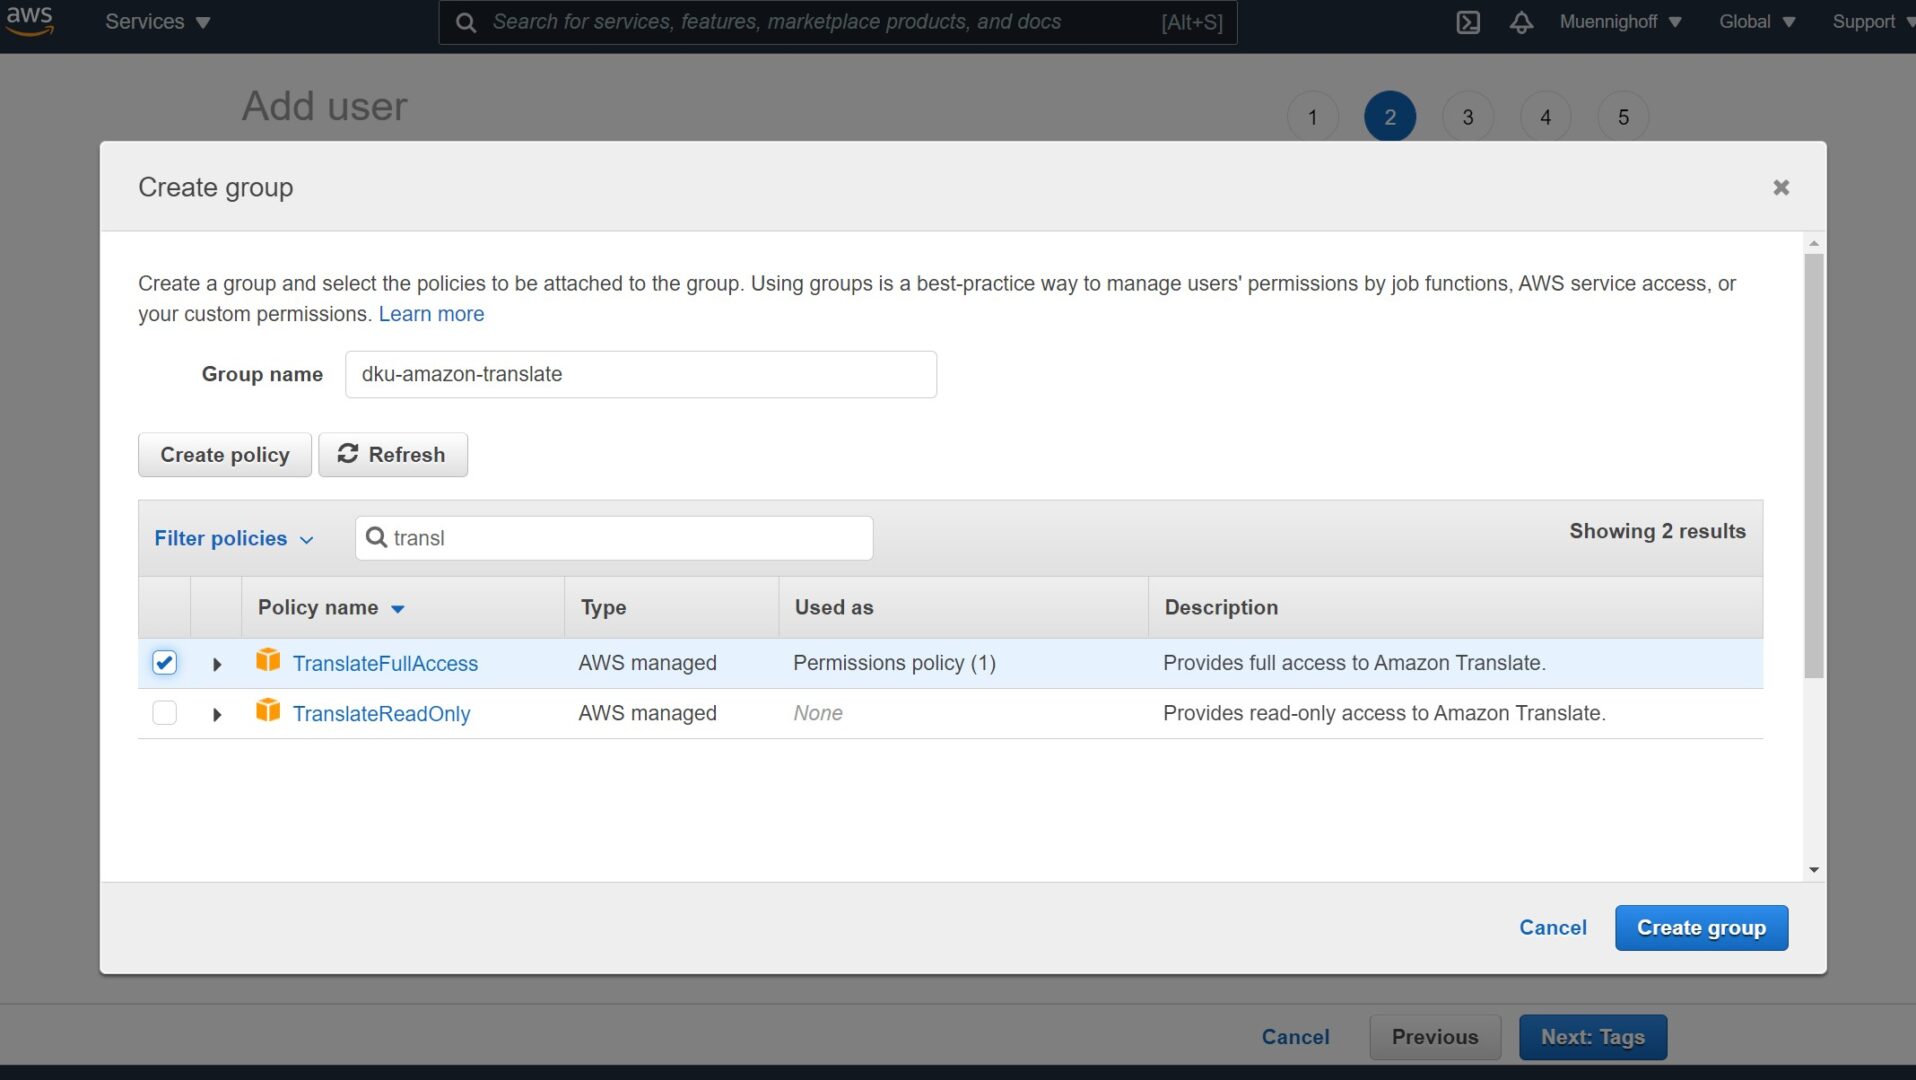Screen dimensions: 1916x1080
Task: Open the notifications bell
Action: point(1521,22)
